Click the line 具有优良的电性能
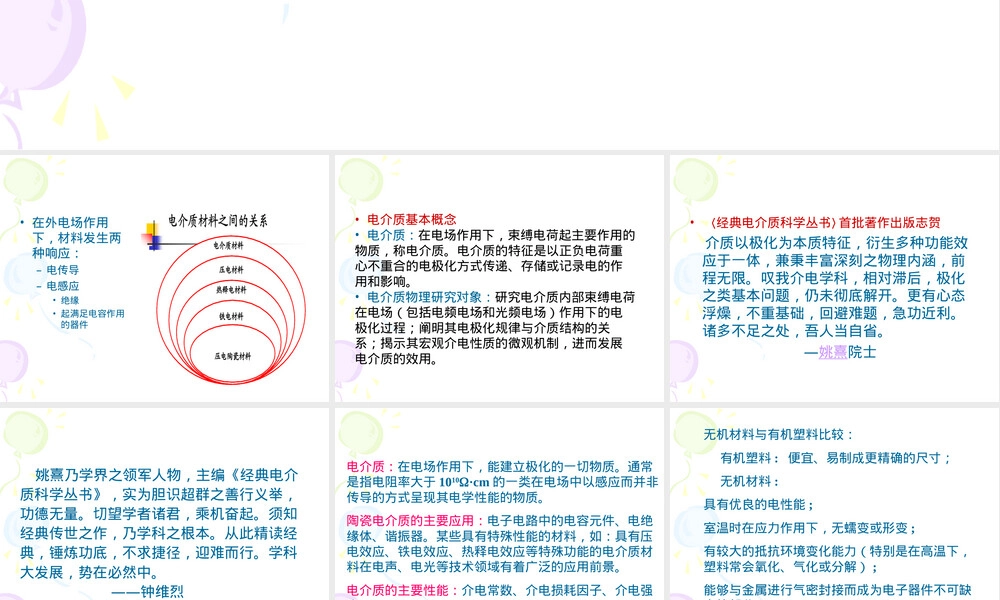 (x=759, y=504)
